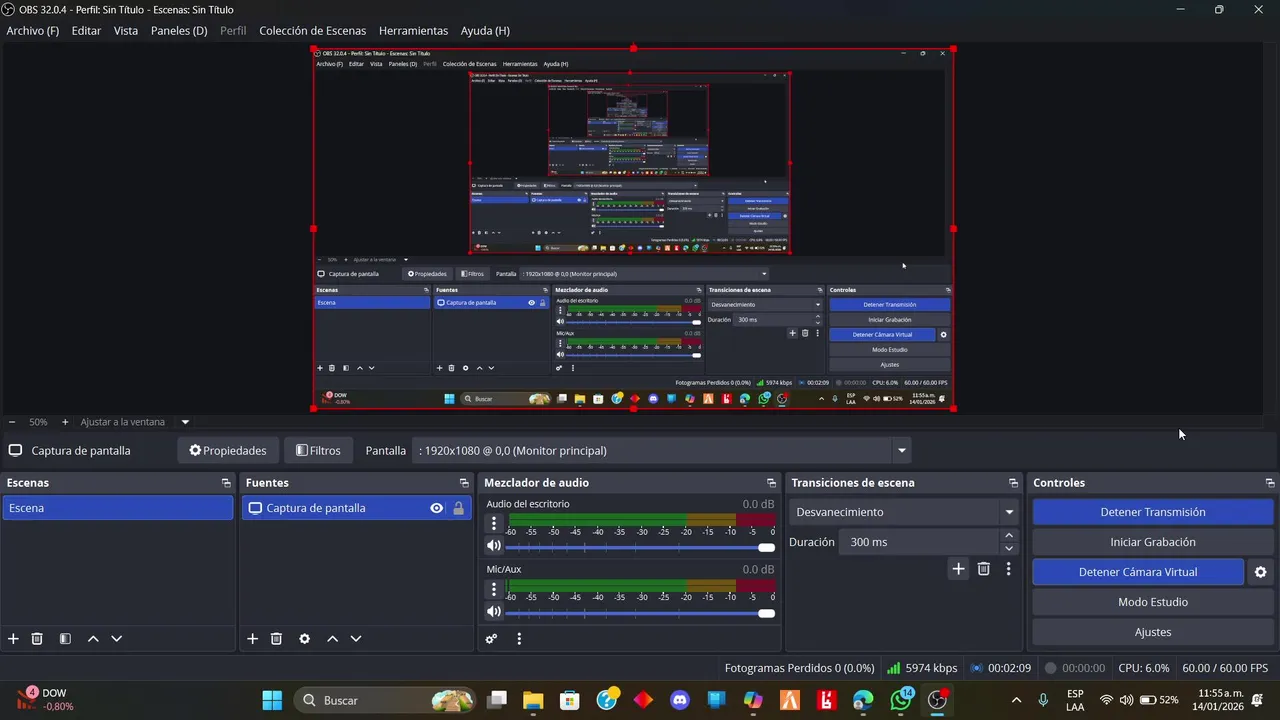
Task: Zoom in preview with plus icon
Action: (65, 422)
